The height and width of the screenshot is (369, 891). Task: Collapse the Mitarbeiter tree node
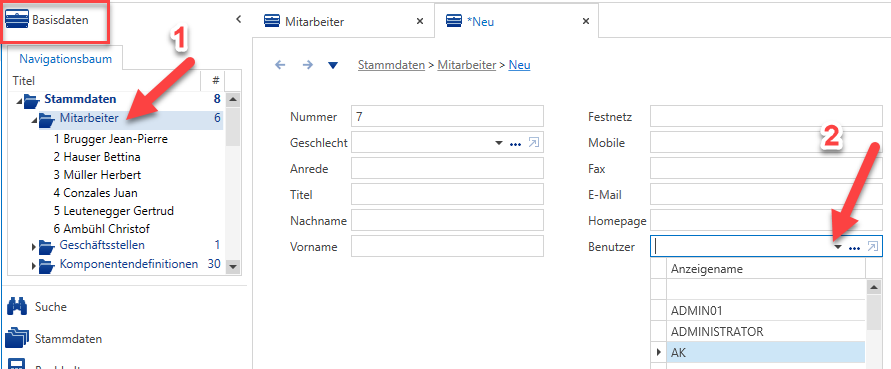pyautogui.click(x=35, y=121)
